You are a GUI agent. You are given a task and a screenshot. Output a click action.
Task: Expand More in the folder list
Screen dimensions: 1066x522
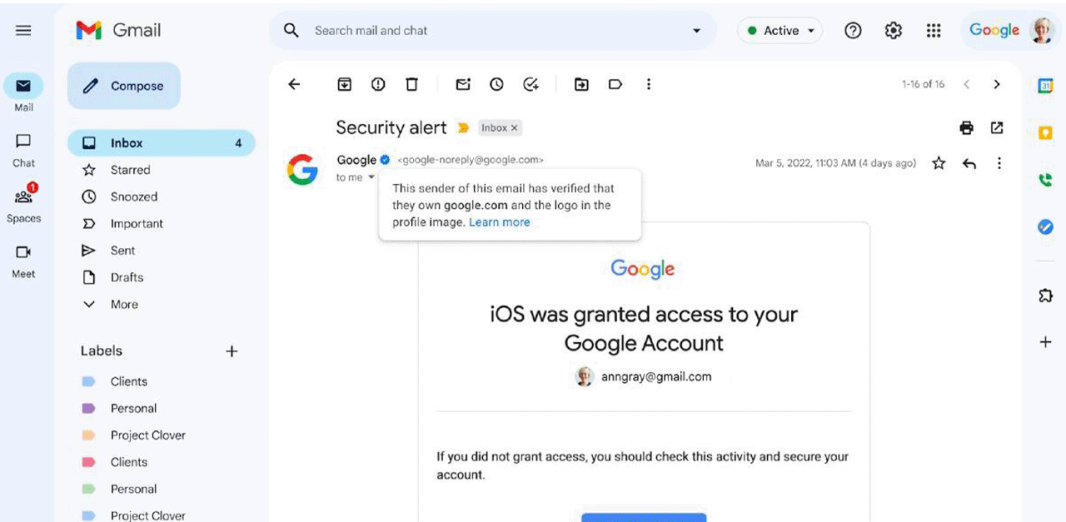click(x=124, y=304)
